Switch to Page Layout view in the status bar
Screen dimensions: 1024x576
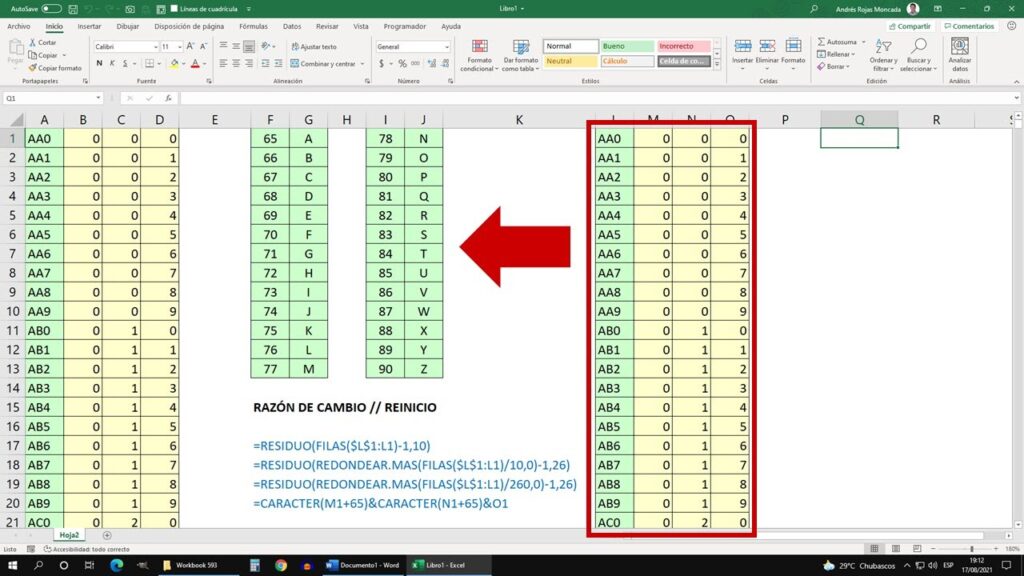coord(895,549)
